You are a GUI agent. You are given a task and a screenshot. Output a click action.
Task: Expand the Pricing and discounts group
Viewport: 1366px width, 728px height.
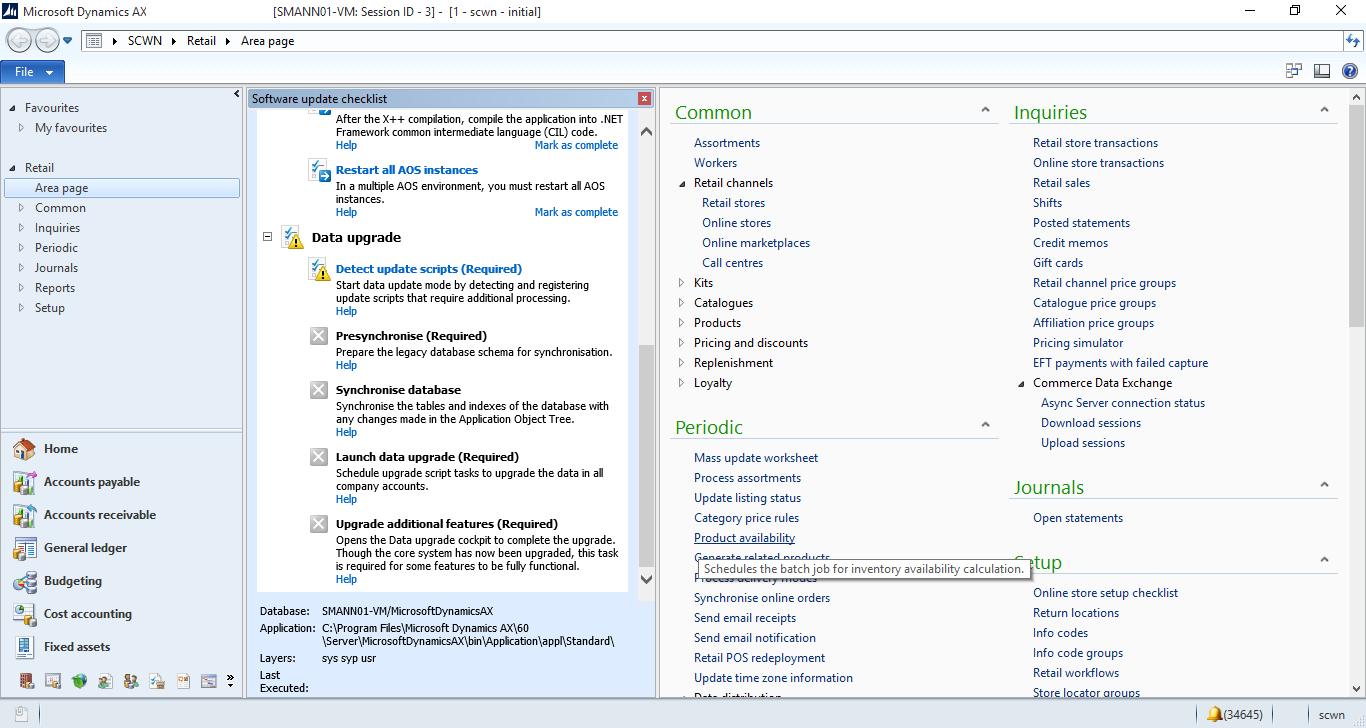click(x=682, y=343)
